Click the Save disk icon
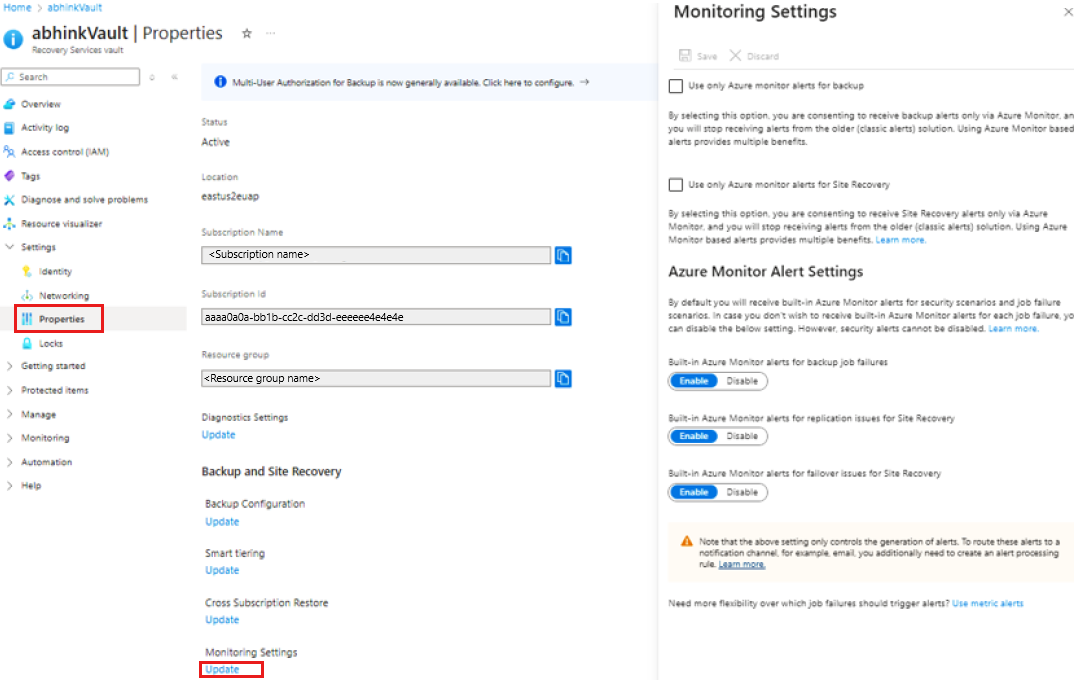This screenshot has width=1074, height=680. tap(685, 55)
